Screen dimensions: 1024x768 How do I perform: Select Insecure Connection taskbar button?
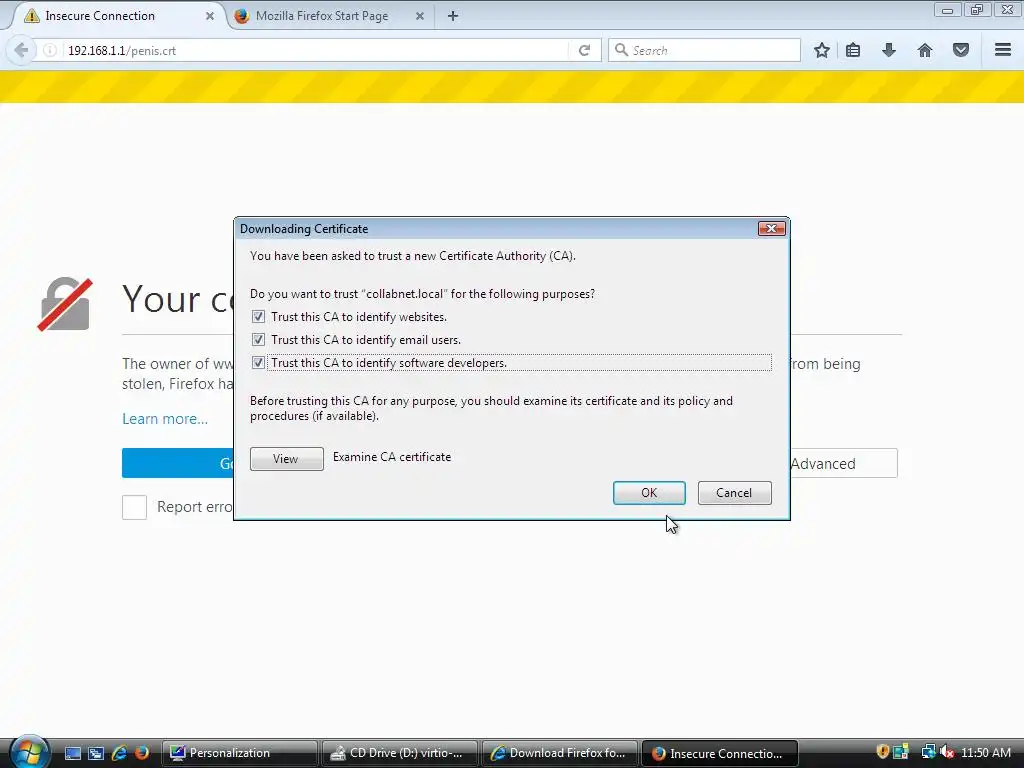pyautogui.click(x=720, y=753)
